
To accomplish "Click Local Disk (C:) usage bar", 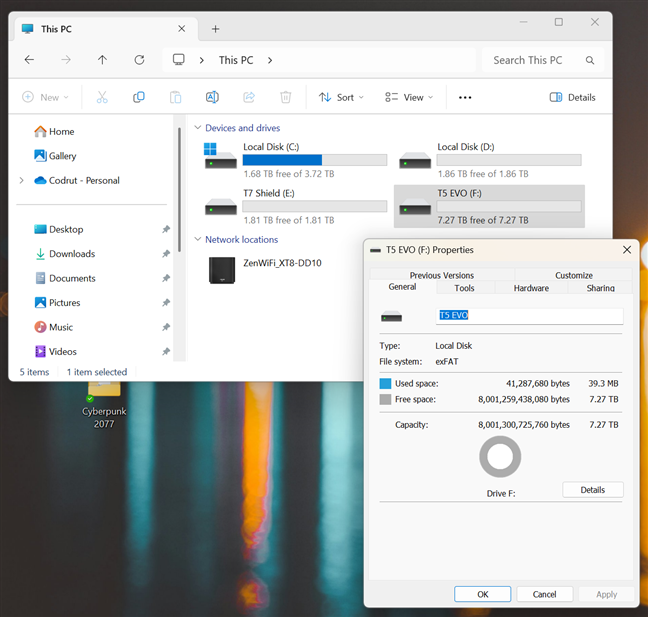I will (315, 160).
